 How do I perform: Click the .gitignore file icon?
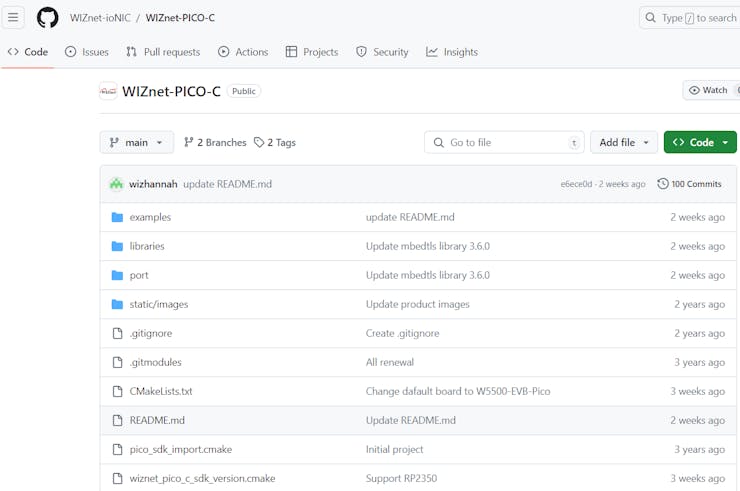[117, 333]
